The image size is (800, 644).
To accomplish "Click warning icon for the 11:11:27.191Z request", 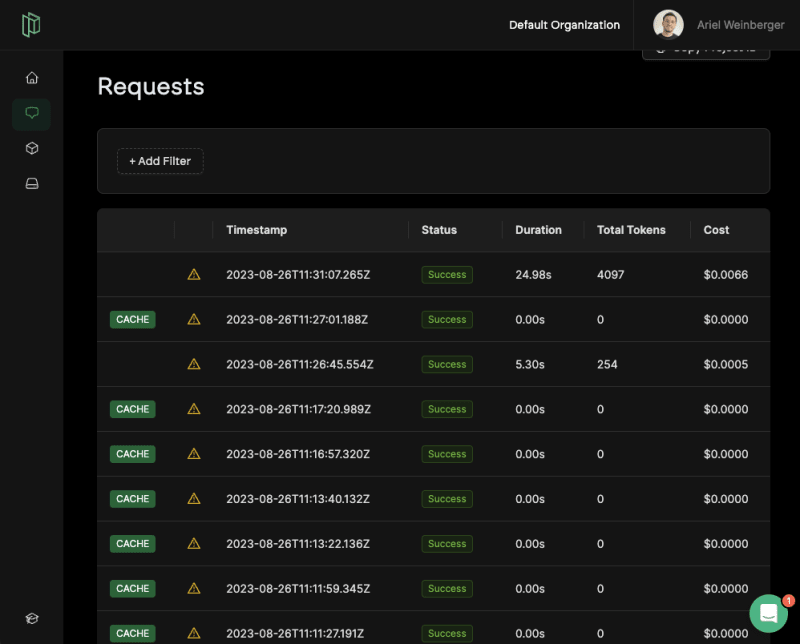I will coord(194,633).
